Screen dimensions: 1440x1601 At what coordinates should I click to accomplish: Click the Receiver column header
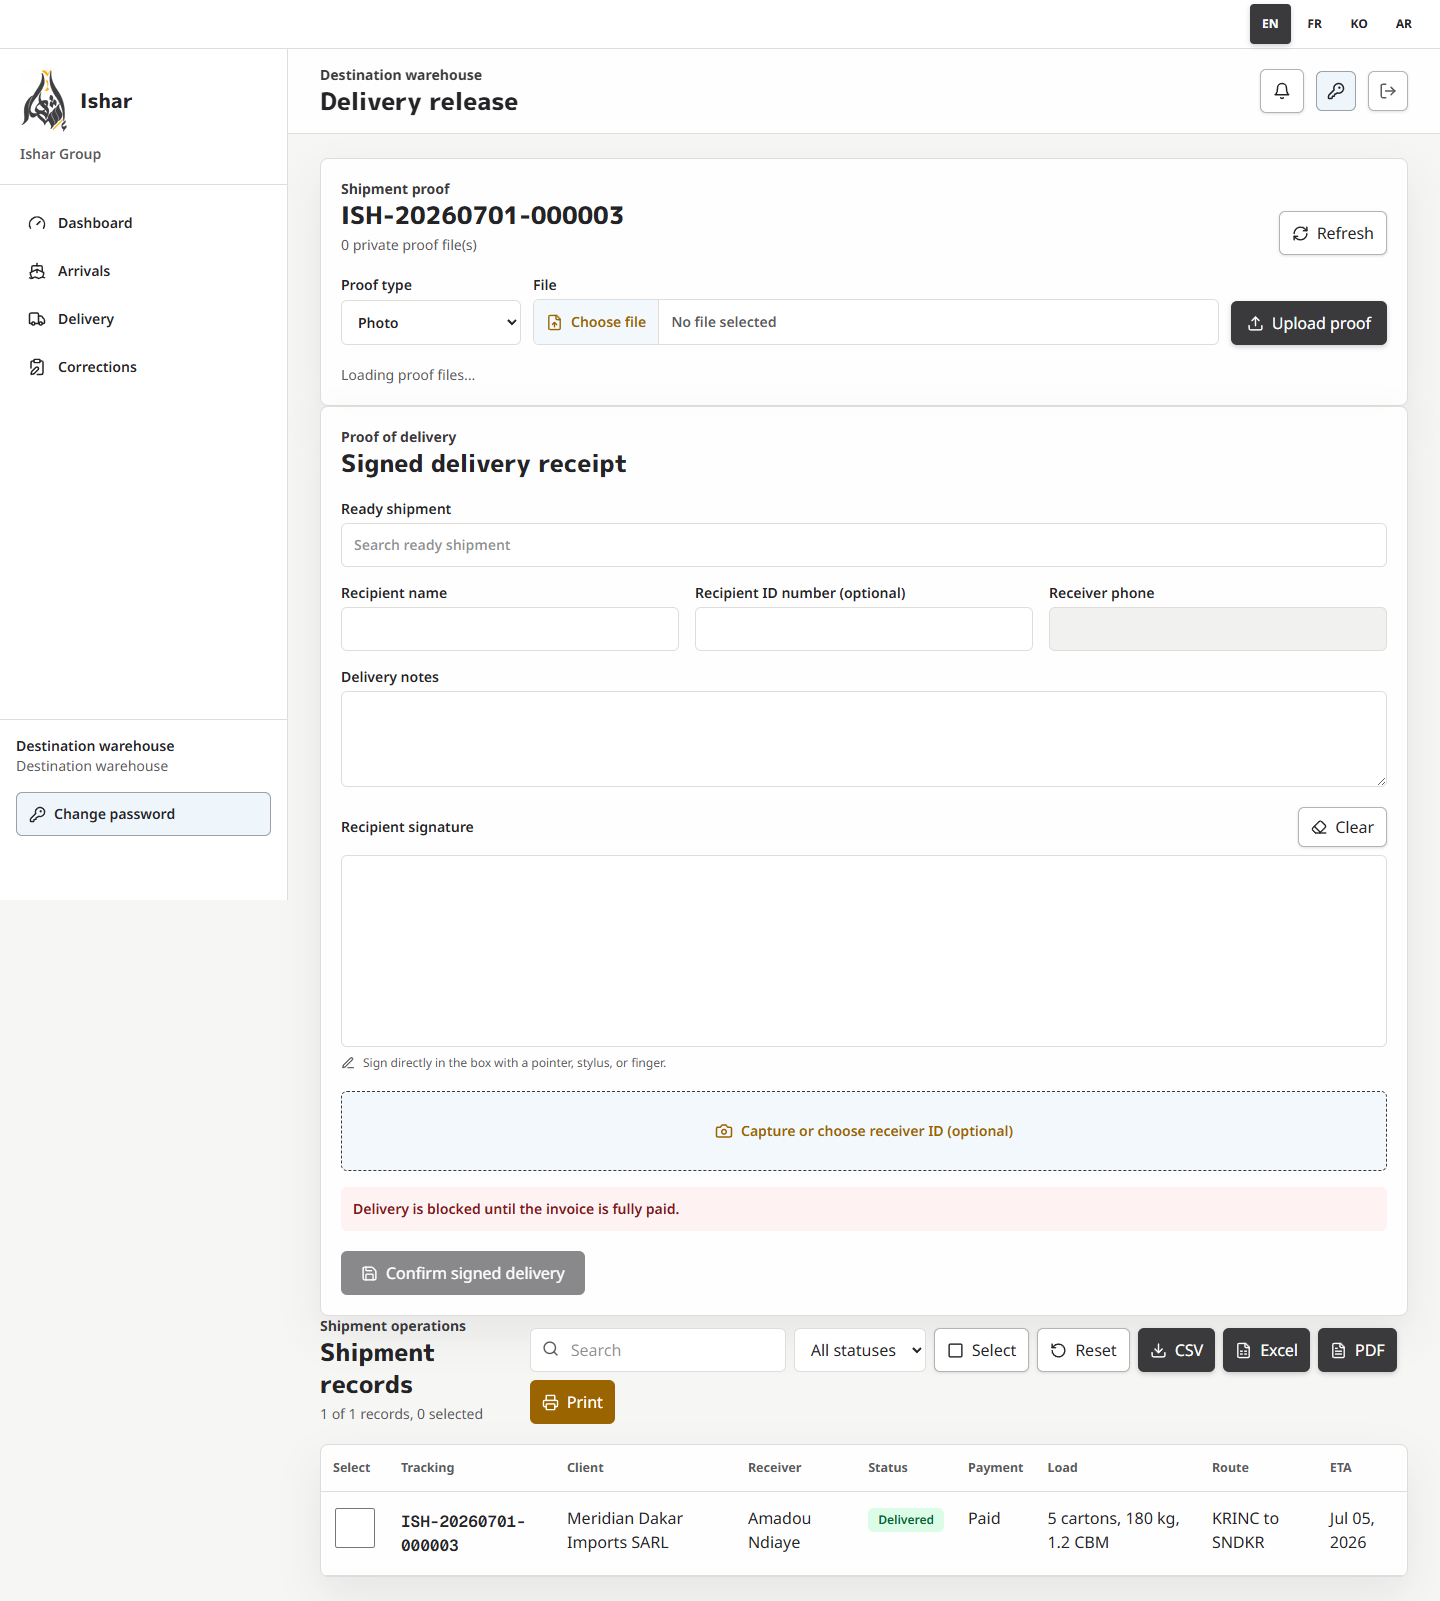pyautogui.click(x=774, y=1468)
